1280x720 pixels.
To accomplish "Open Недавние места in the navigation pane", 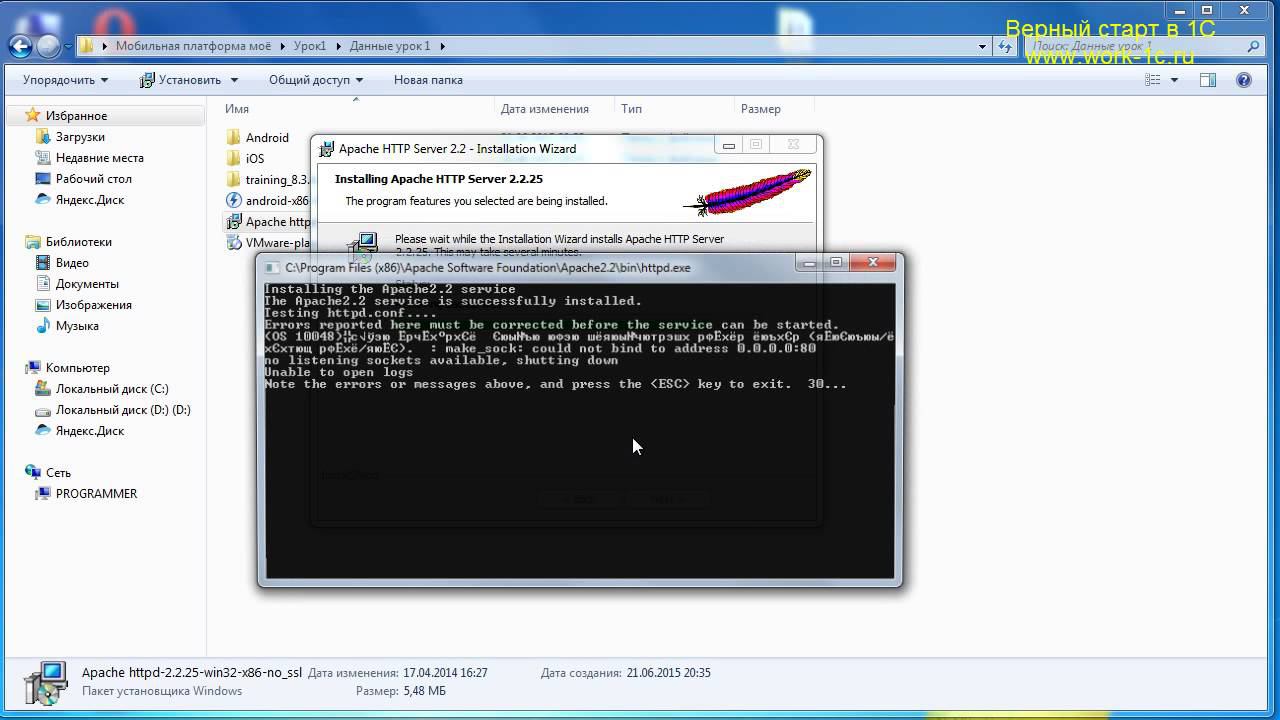I will pyautogui.click(x=100, y=158).
